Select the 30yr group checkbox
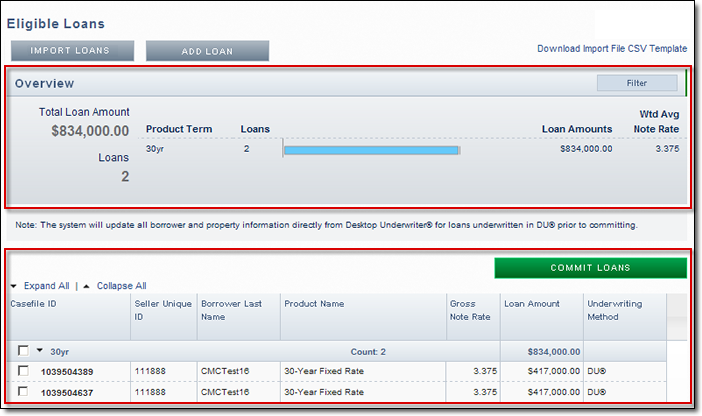This screenshot has width=702, height=416. 23,351
